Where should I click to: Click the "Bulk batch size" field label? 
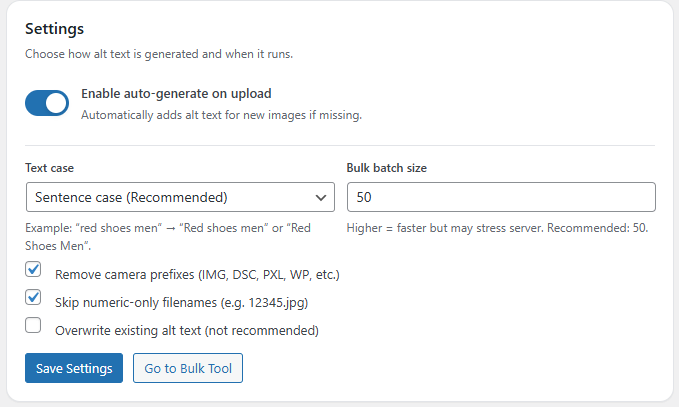coord(387,168)
